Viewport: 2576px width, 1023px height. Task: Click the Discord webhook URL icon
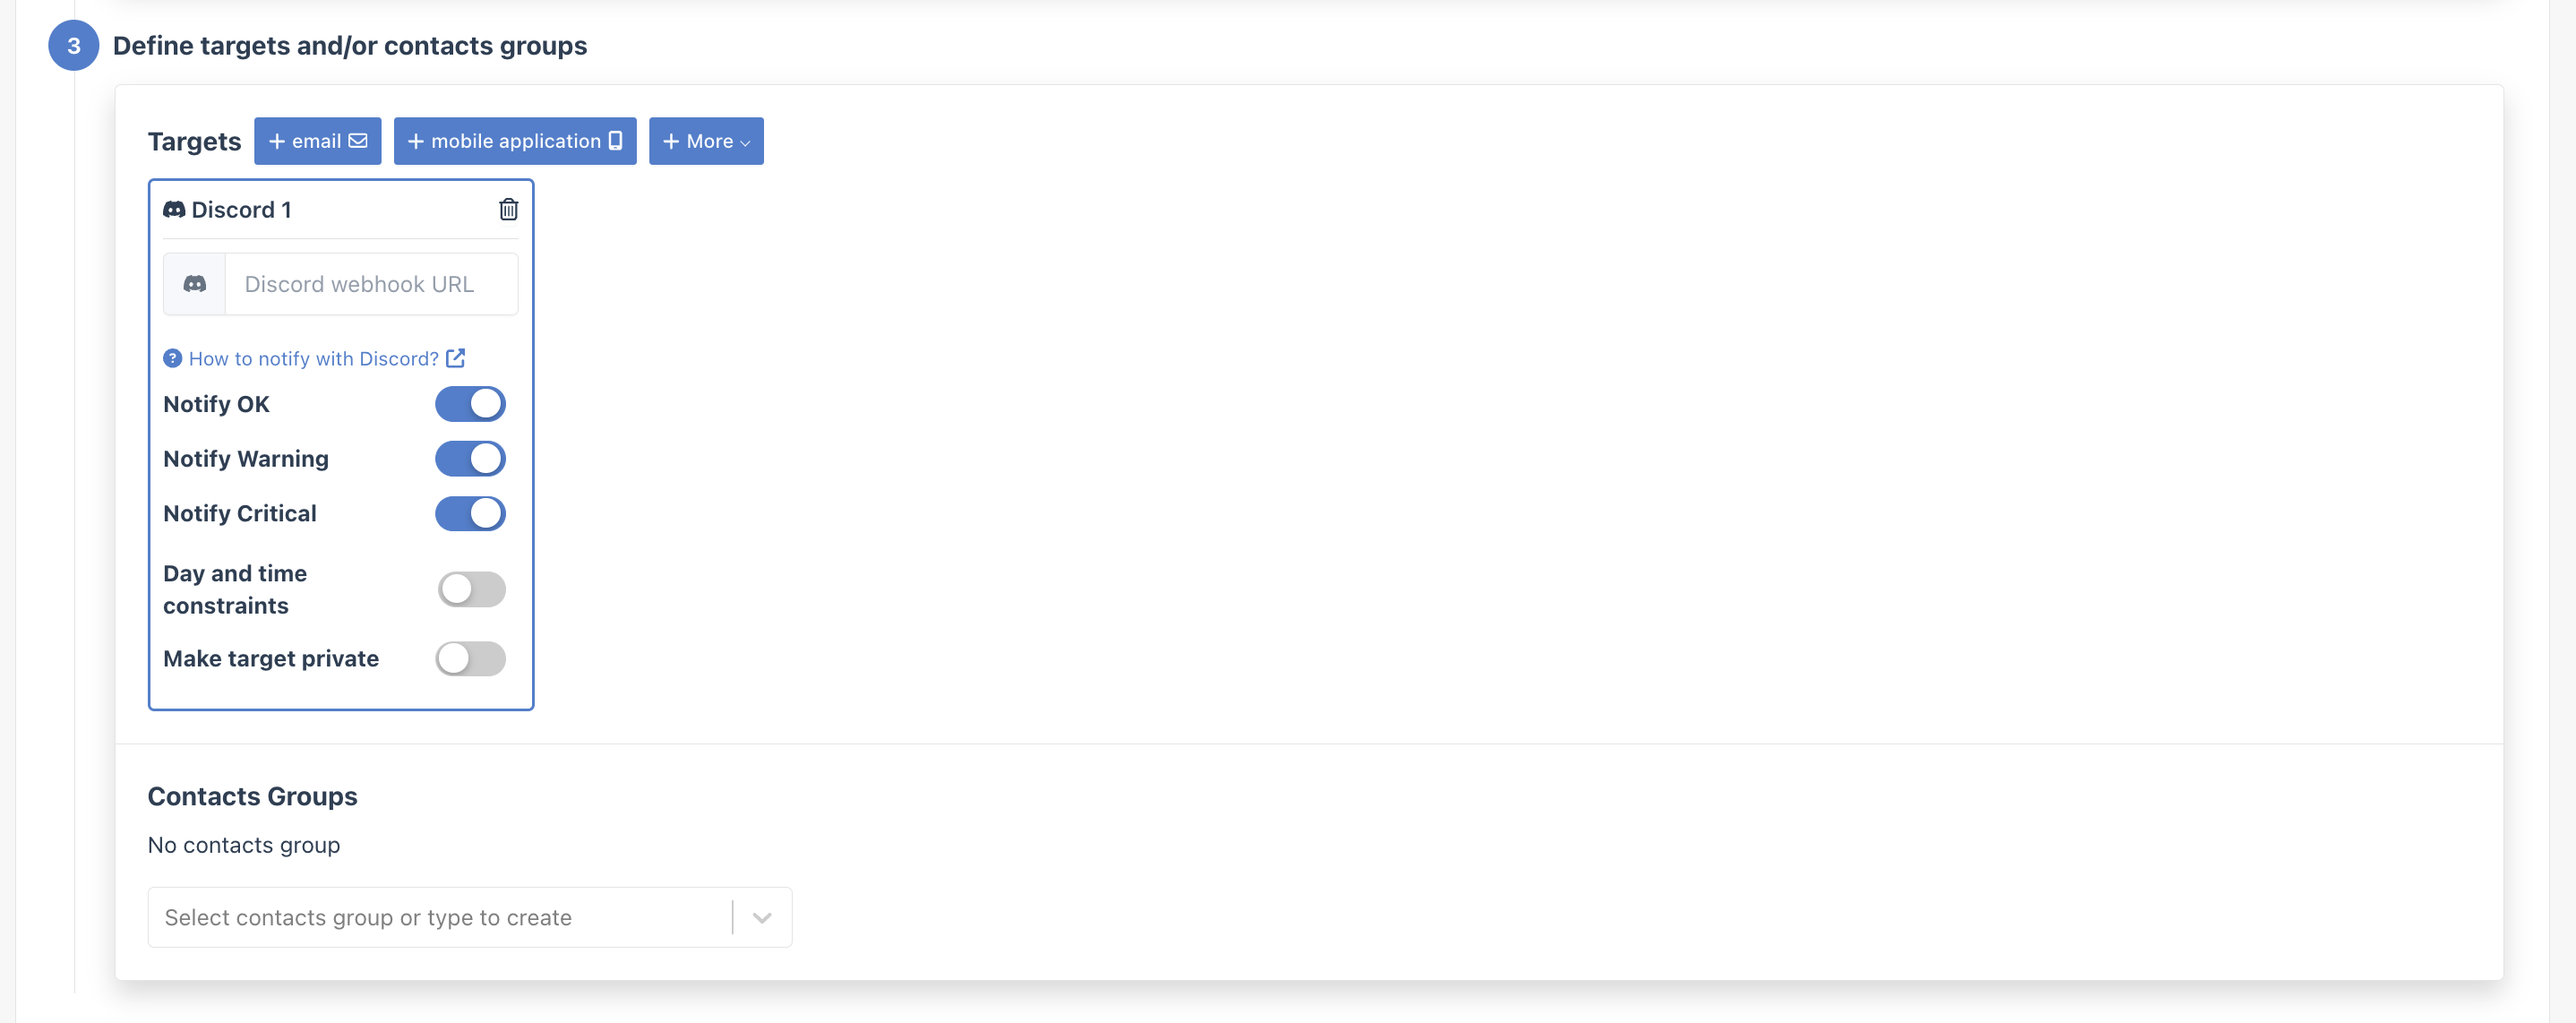click(193, 280)
